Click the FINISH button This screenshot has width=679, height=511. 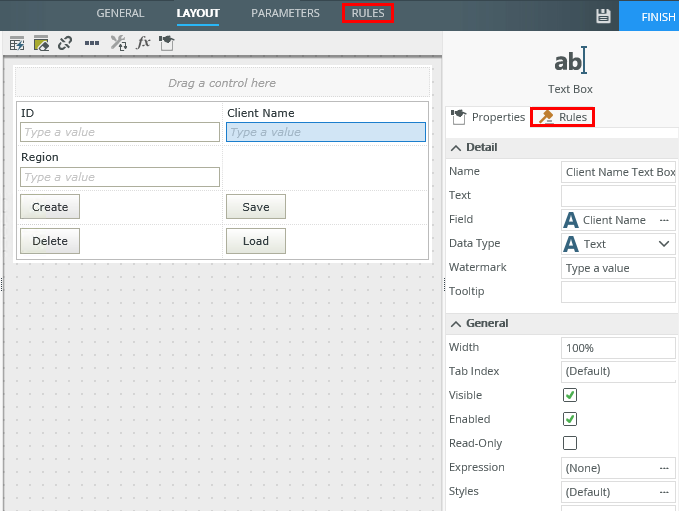650,16
